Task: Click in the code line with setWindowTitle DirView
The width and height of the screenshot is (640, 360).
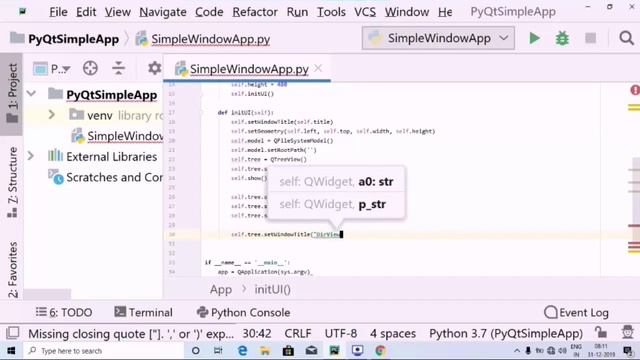Action: coord(286,234)
